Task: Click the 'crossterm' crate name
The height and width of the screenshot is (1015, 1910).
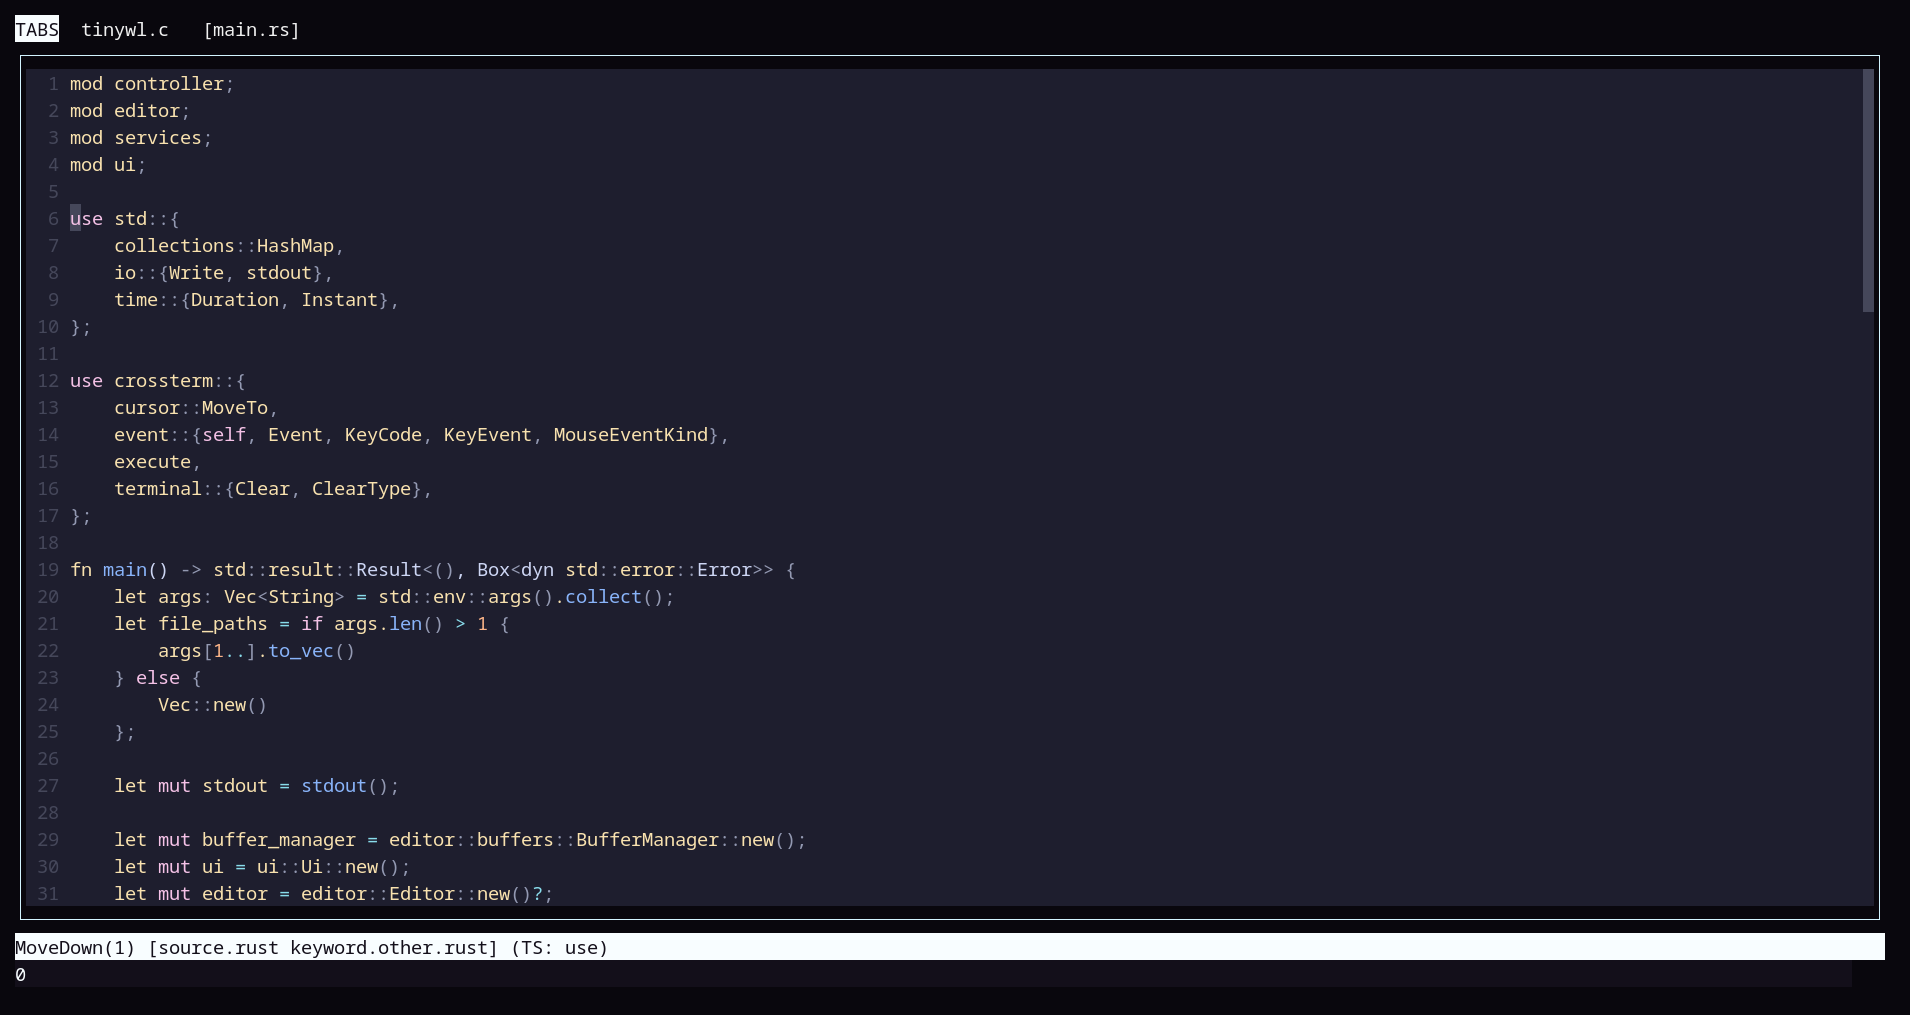Action: point(163,381)
